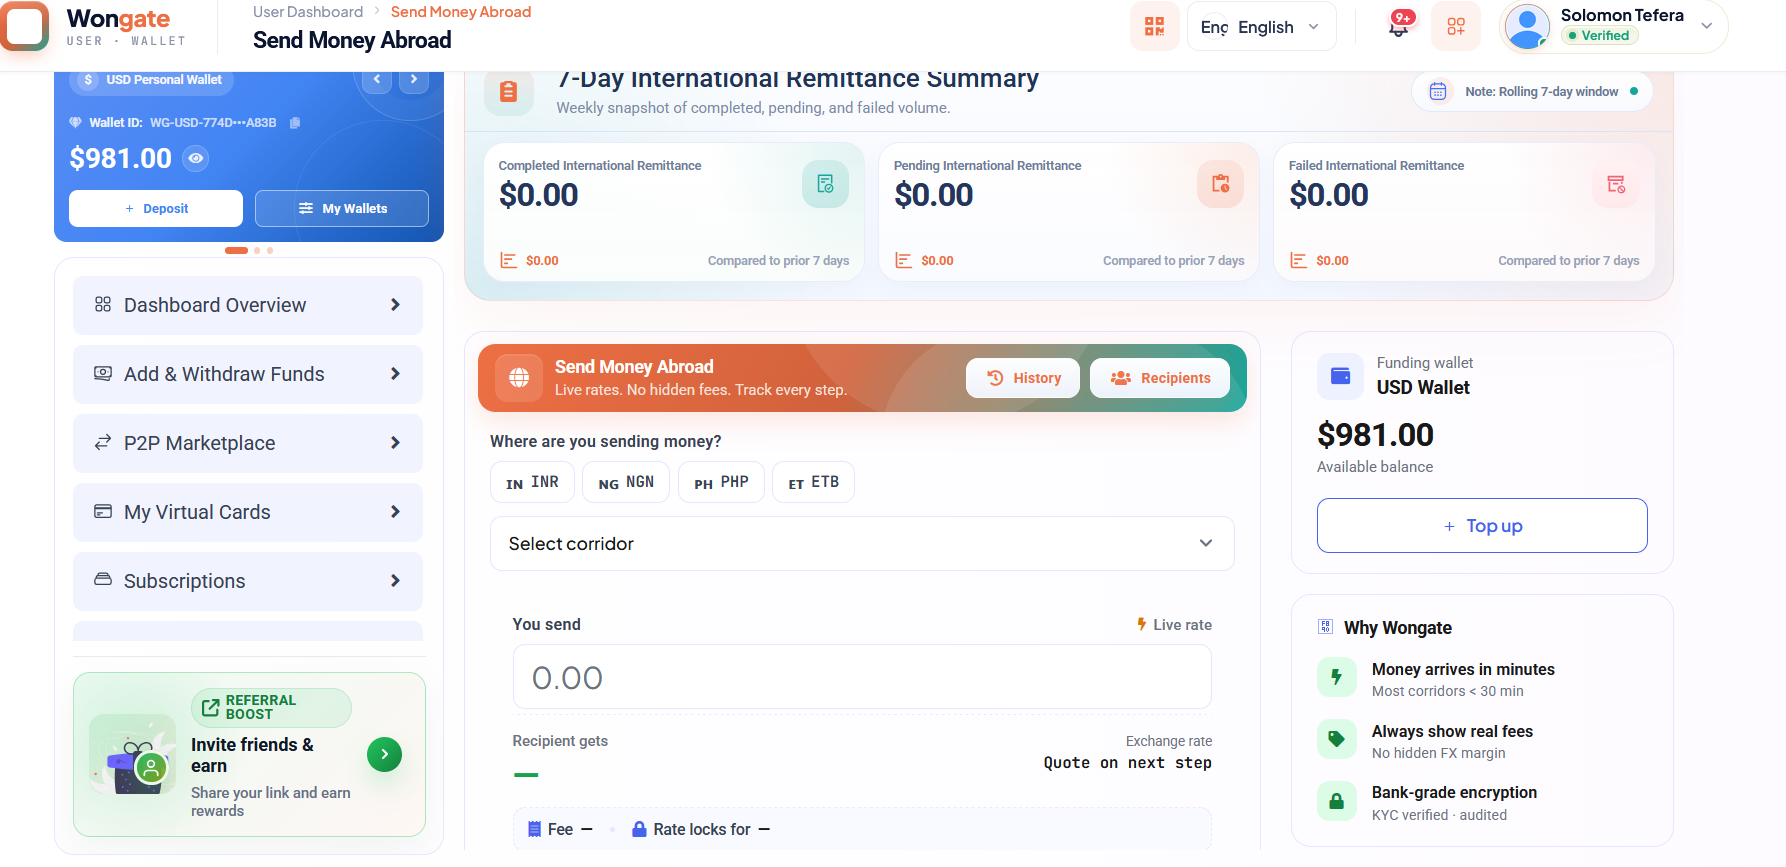Open referral with green arrow button

coord(384,754)
